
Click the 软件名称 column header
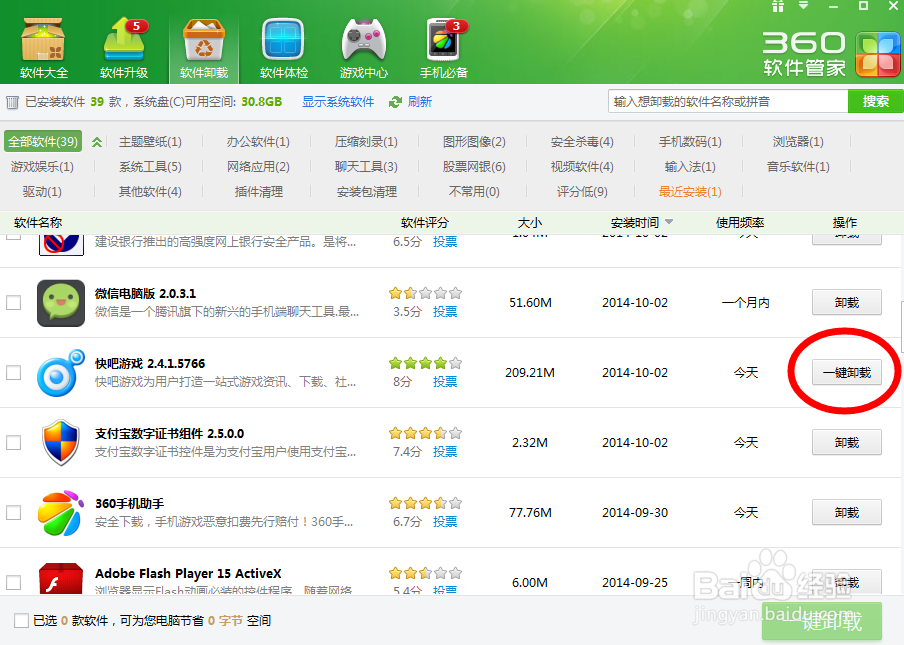38,222
